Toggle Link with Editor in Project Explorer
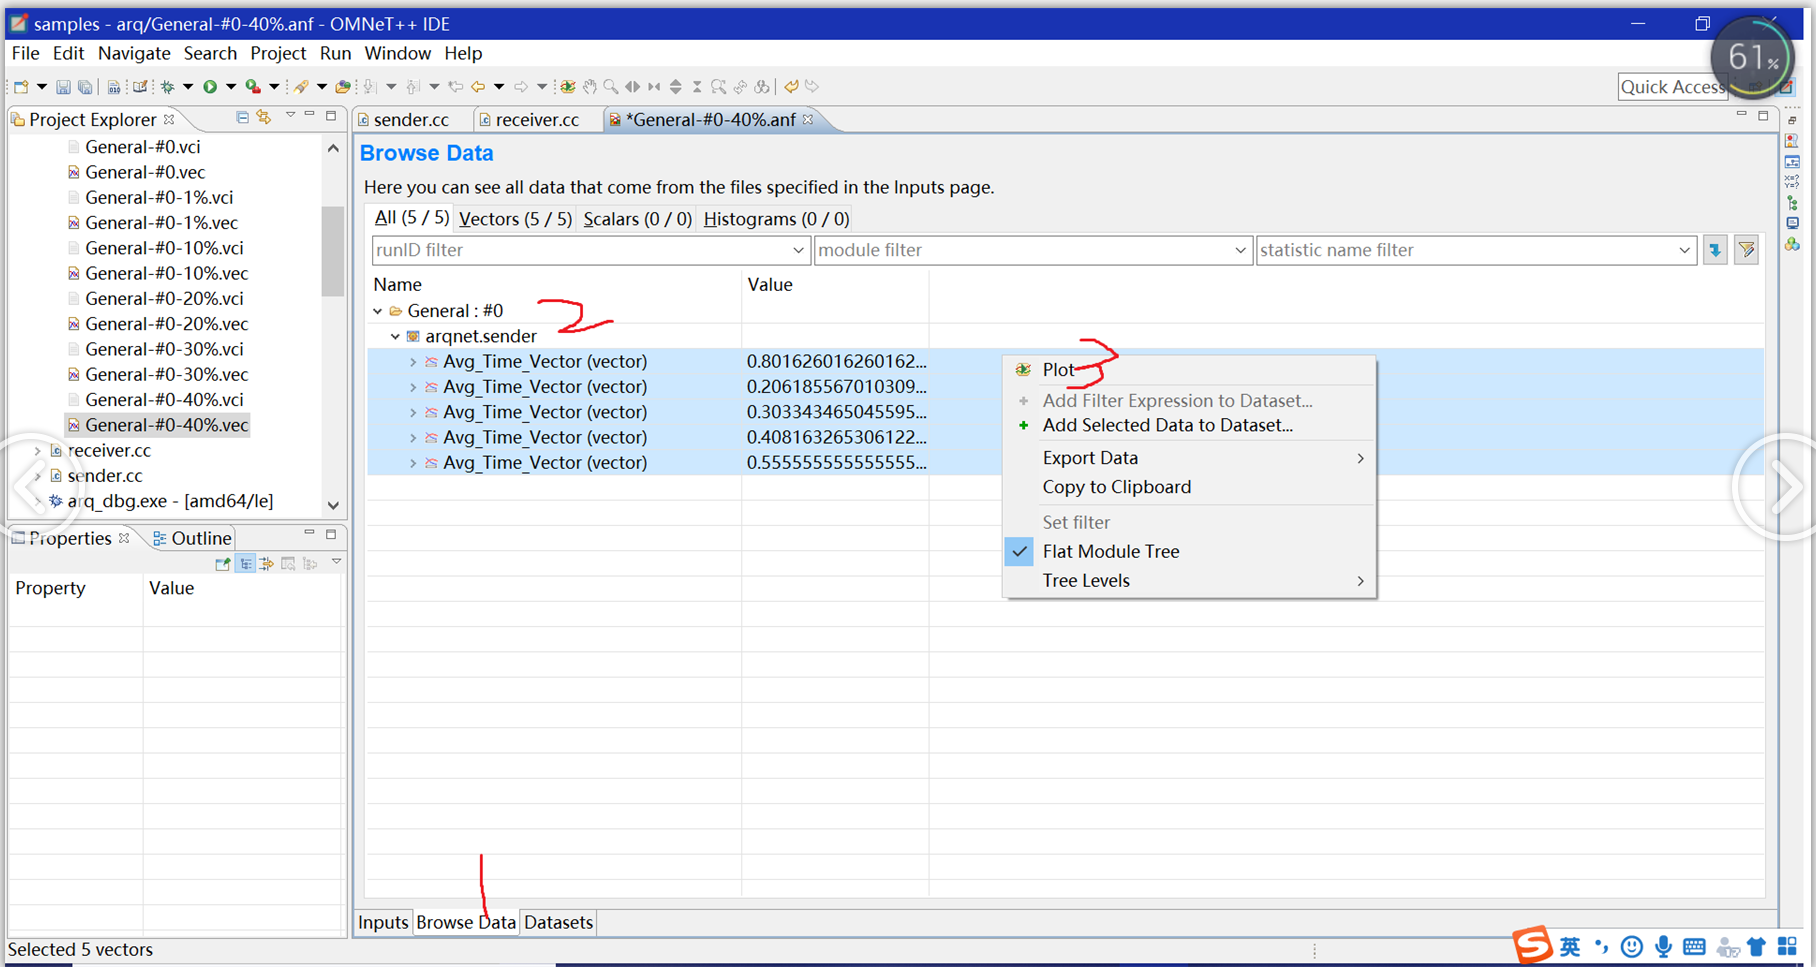This screenshot has height=967, width=1816. coord(264,118)
